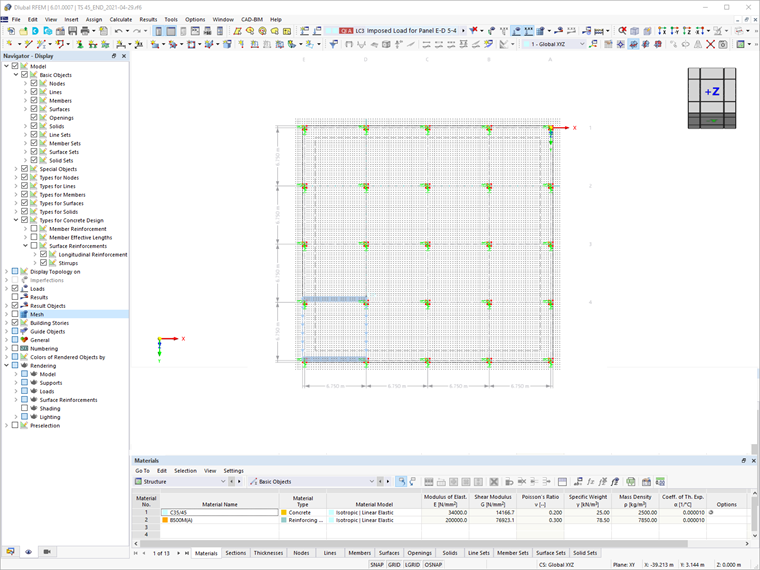Image resolution: width=760 pixels, height=570 pixels.
Task: Collapse the Rendering tree node
Action: pos(6,365)
